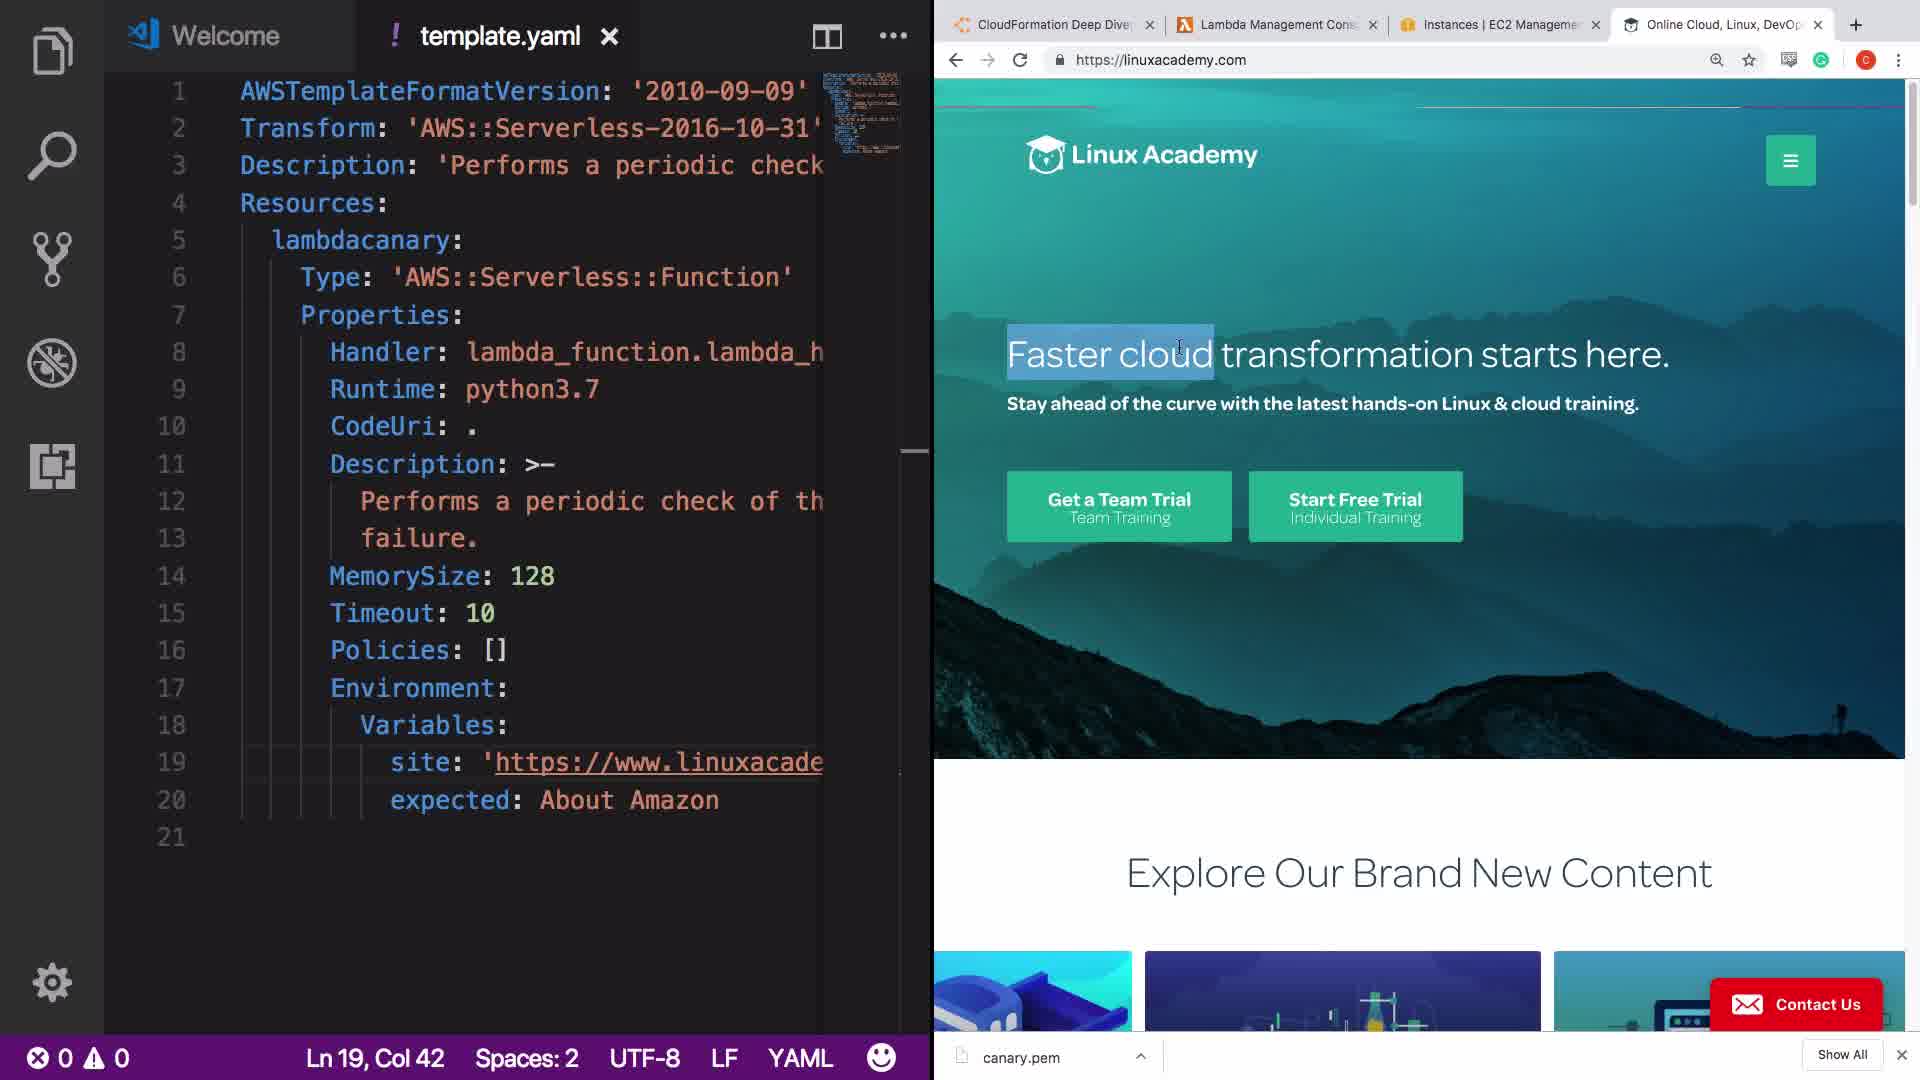Image resolution: width=1920 pixels, height=1080 pixels.
Task: Bookmark page with the star icon
Action: (1749, 60)
